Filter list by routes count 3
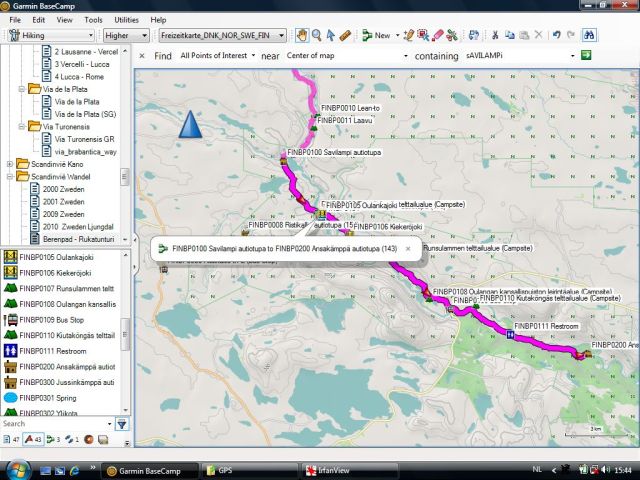This screenshot has width=640, height=480. coord(54,439)
